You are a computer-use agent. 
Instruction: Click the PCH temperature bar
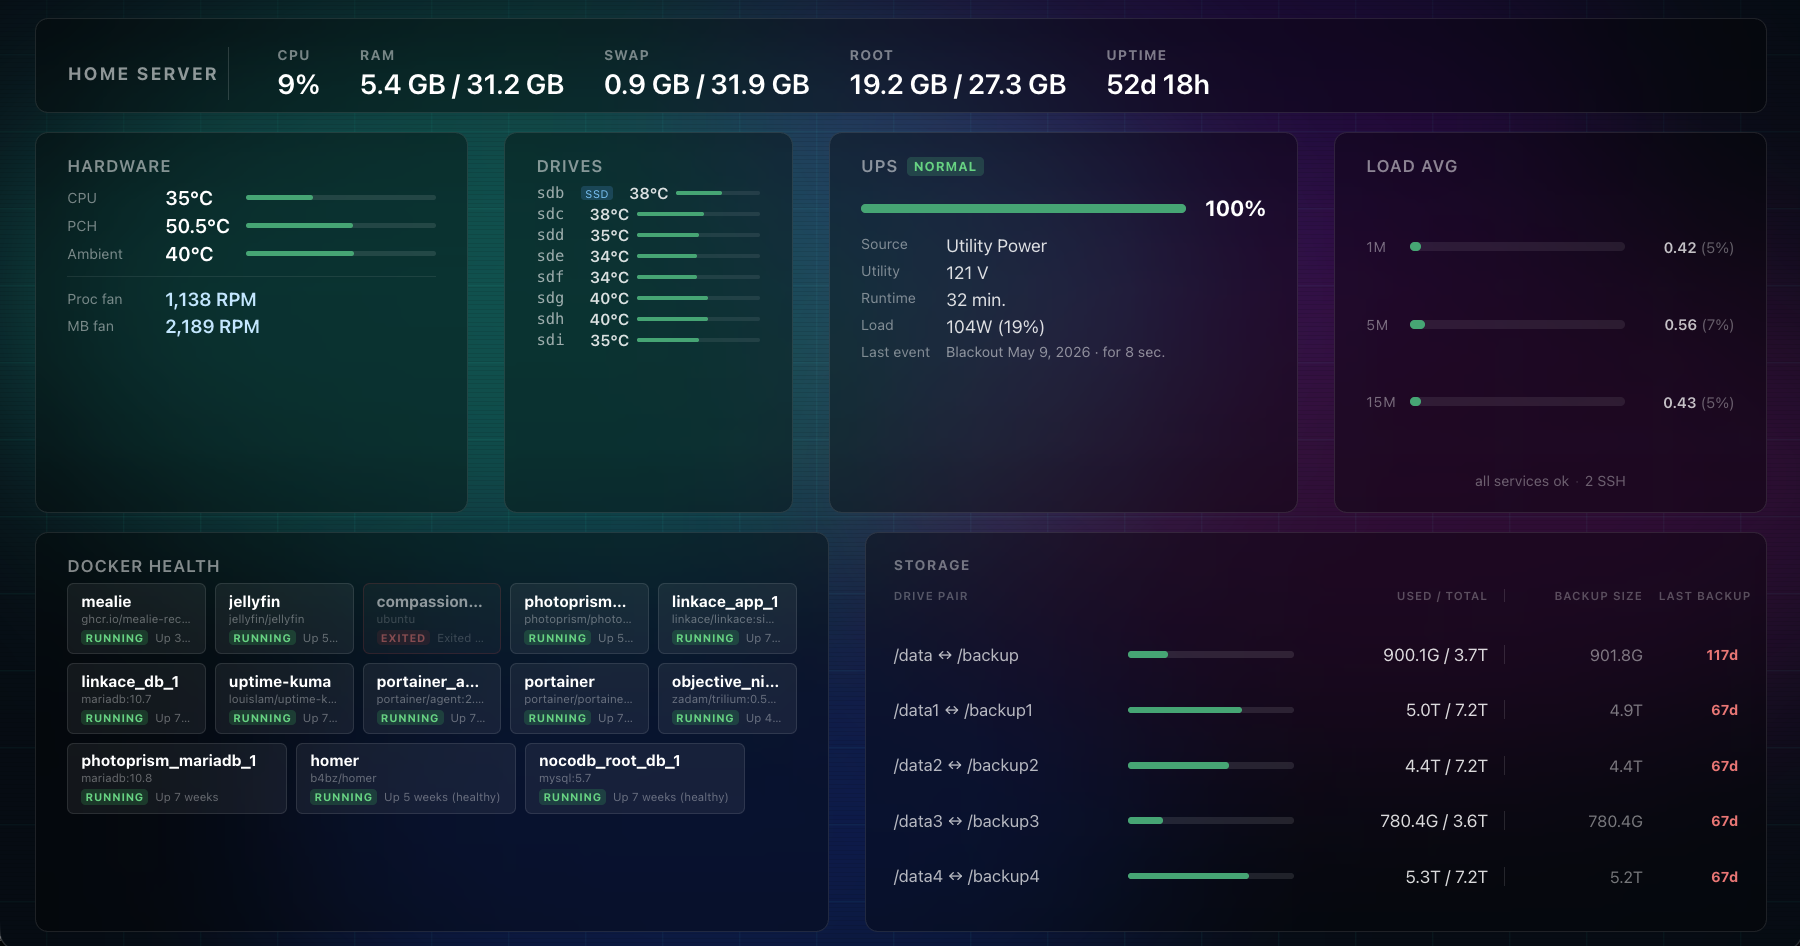coord(341,226)
